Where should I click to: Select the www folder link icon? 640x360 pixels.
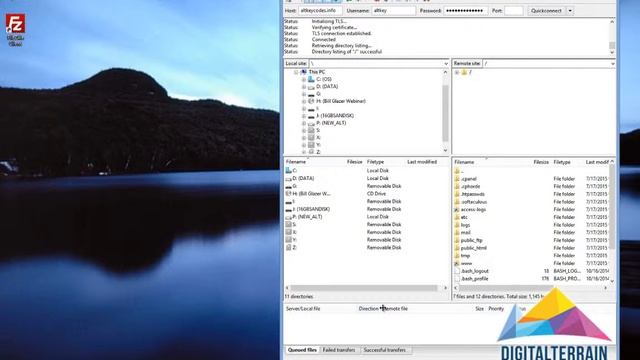point(457,263)
